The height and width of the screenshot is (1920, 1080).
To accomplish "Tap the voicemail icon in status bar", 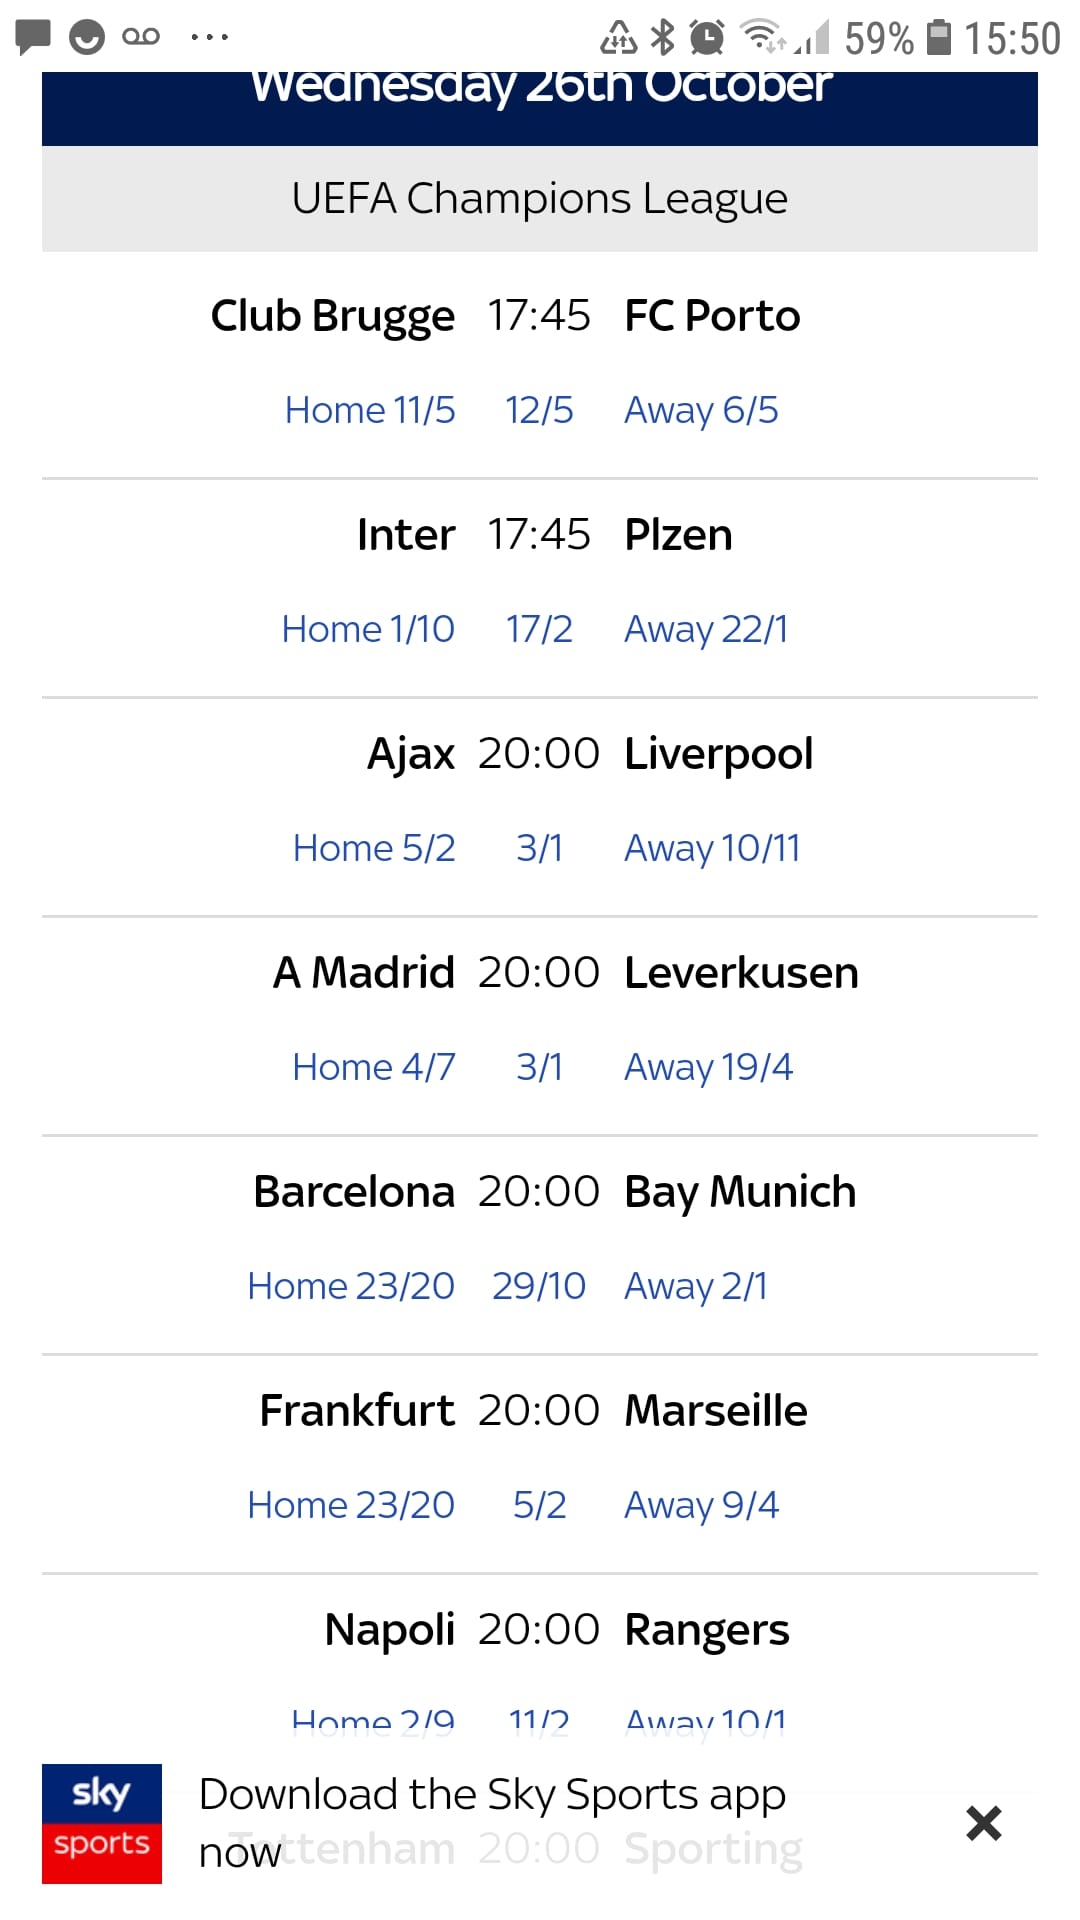I will click(x=140, y=37).
